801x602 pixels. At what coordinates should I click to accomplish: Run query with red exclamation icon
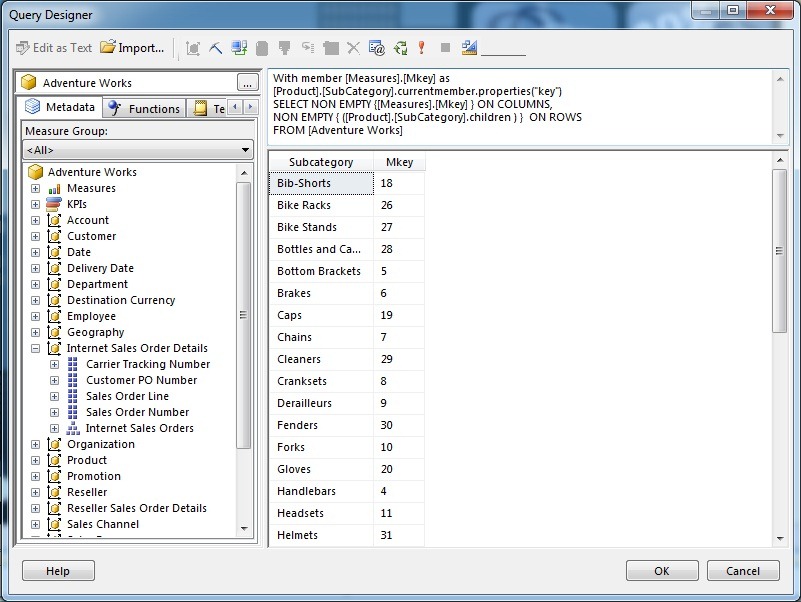(421, 48)
